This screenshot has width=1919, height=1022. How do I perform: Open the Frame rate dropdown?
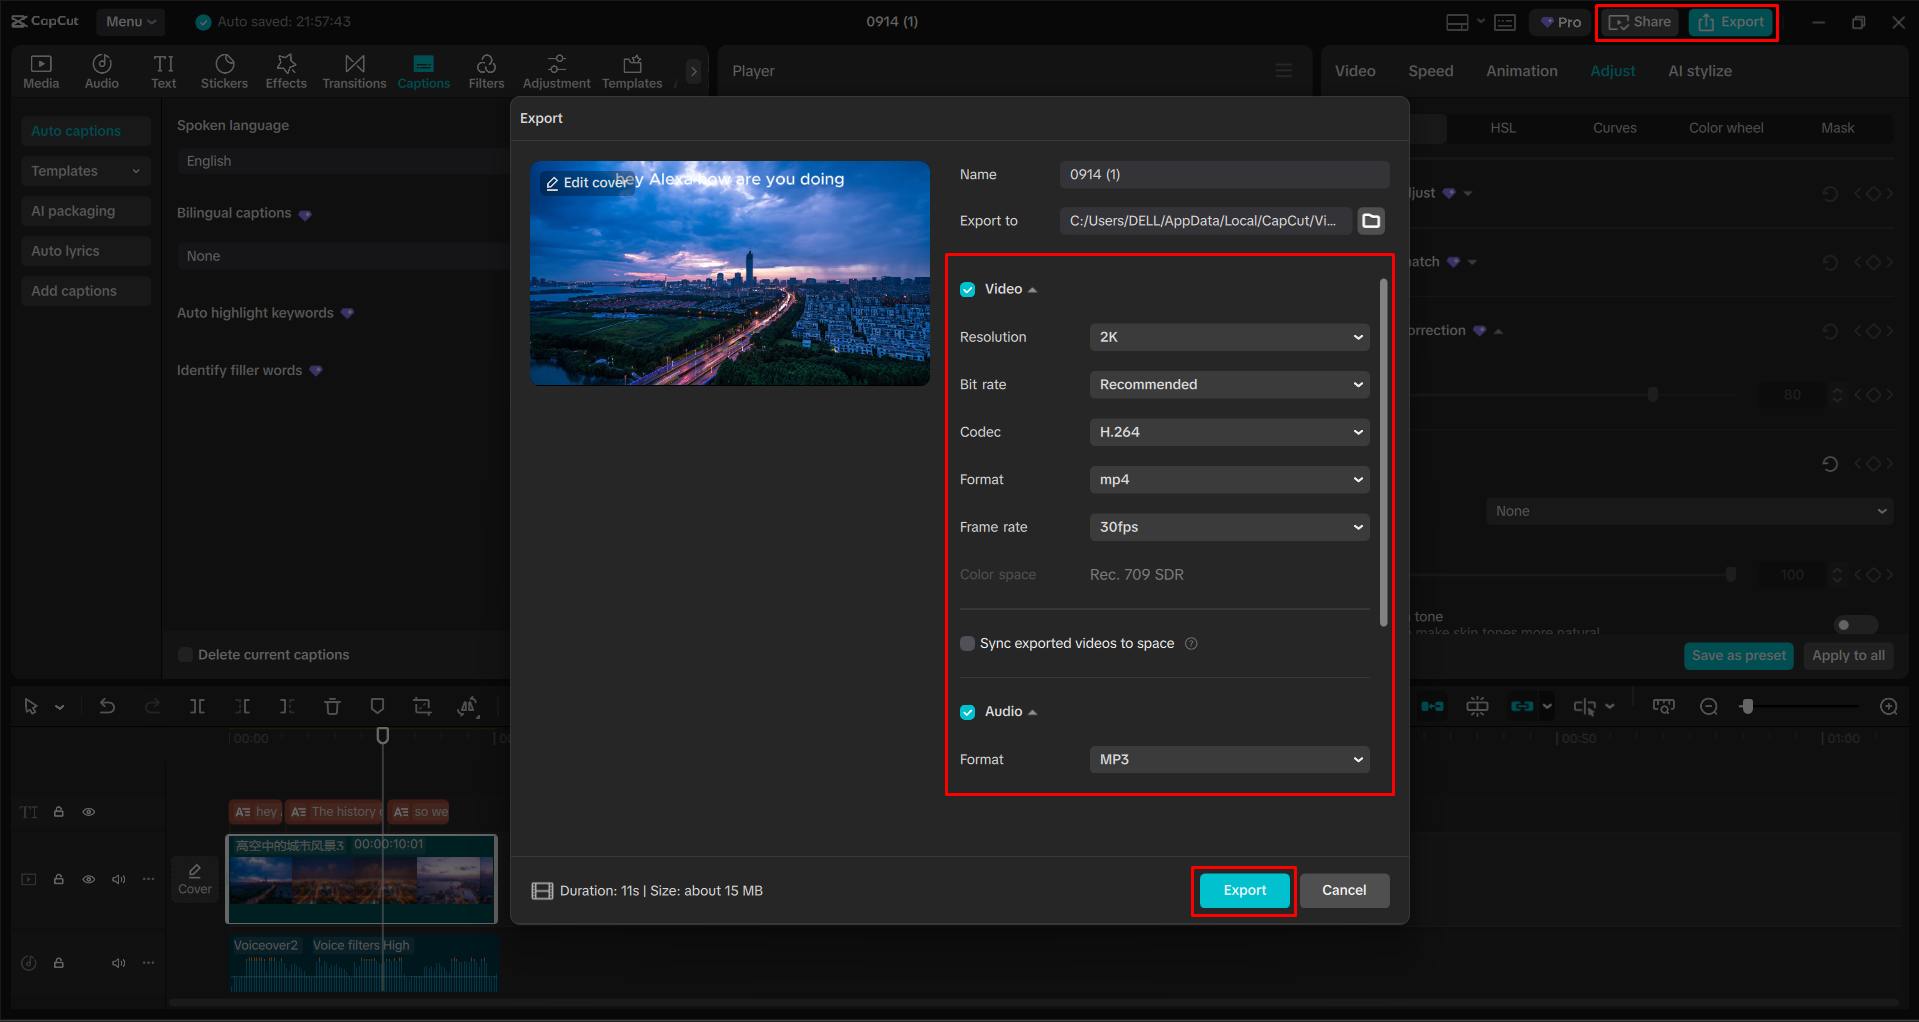pyautogui.click(x=1228, y=527)
